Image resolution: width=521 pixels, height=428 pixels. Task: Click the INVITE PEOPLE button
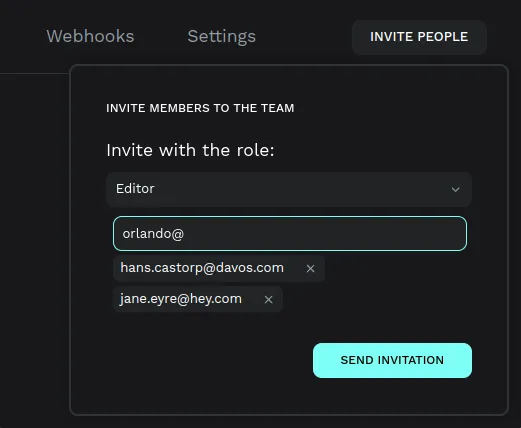click(x=419, y=37)
